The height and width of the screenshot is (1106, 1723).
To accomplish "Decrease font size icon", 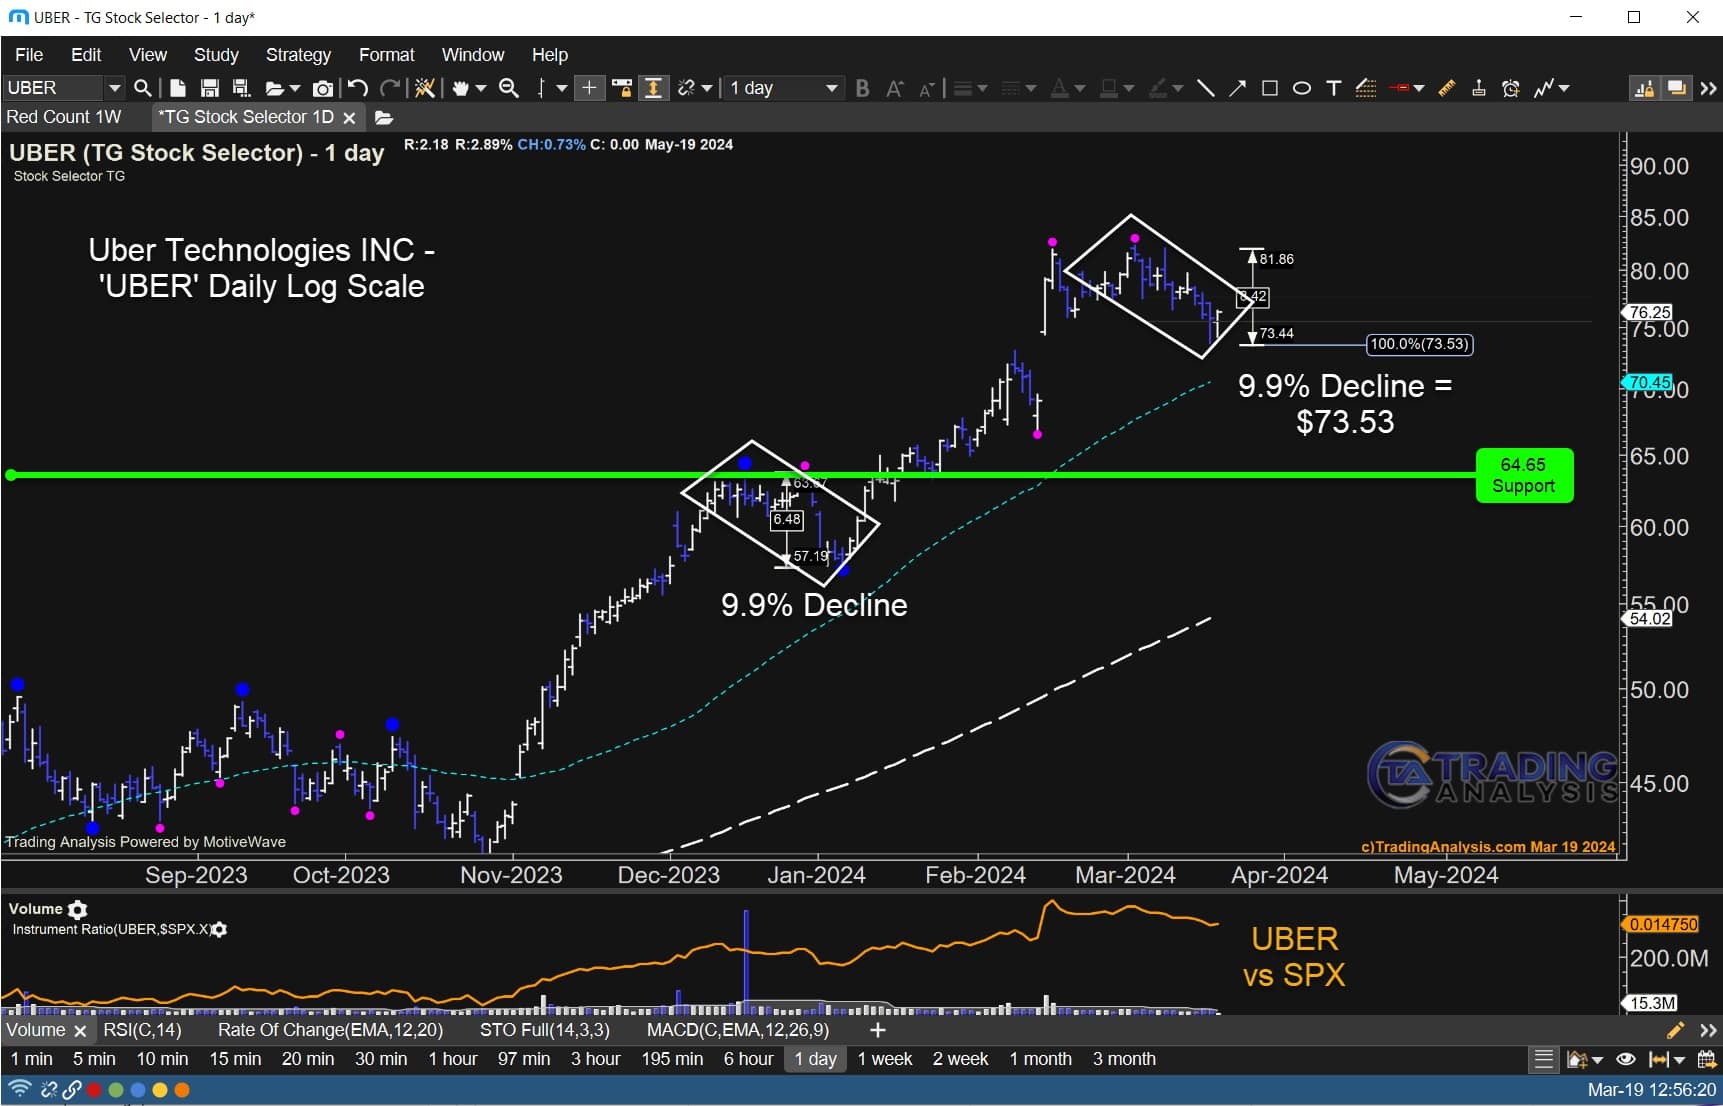I will click(927, 88).
